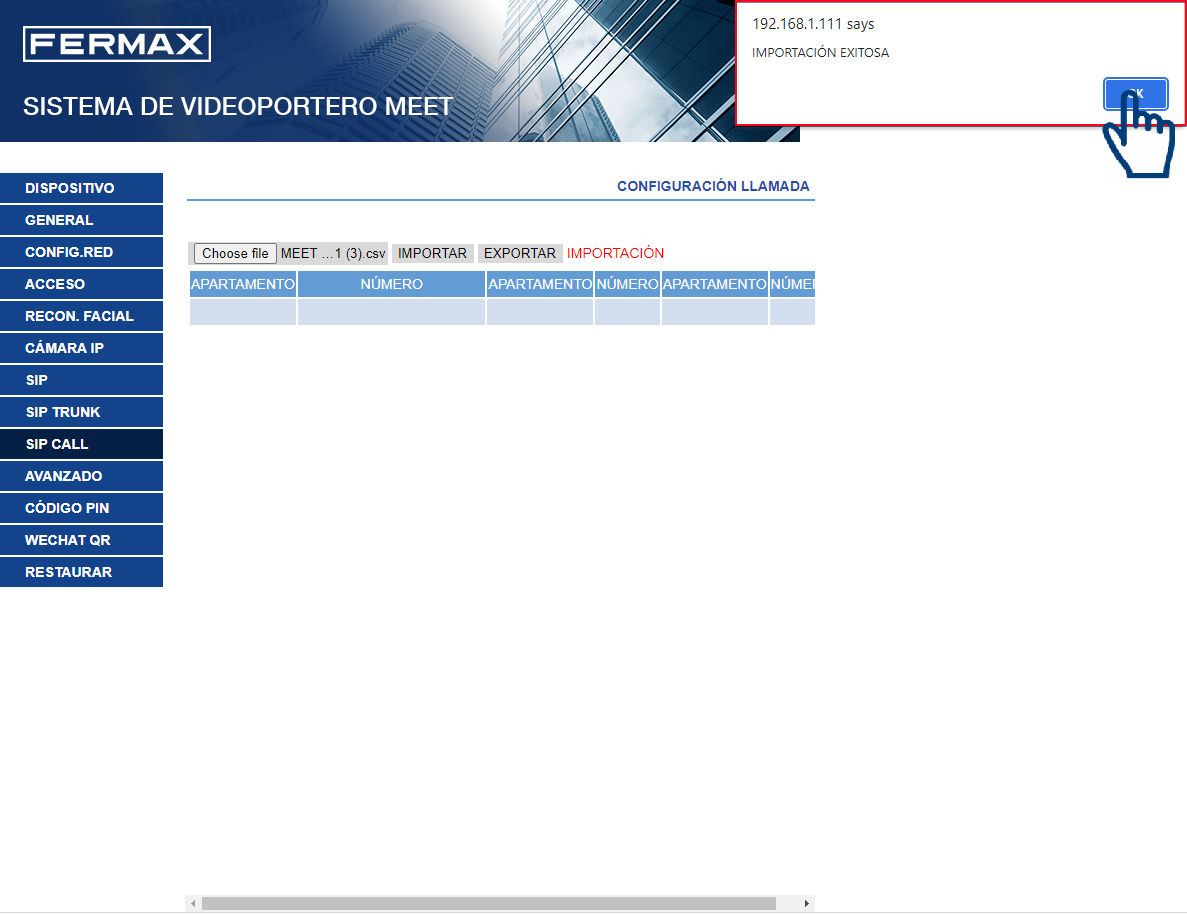Go to CONFIG.RED network settings
Image resolution: width=1187 pixels, height=915 pixels.
point(81,252)
